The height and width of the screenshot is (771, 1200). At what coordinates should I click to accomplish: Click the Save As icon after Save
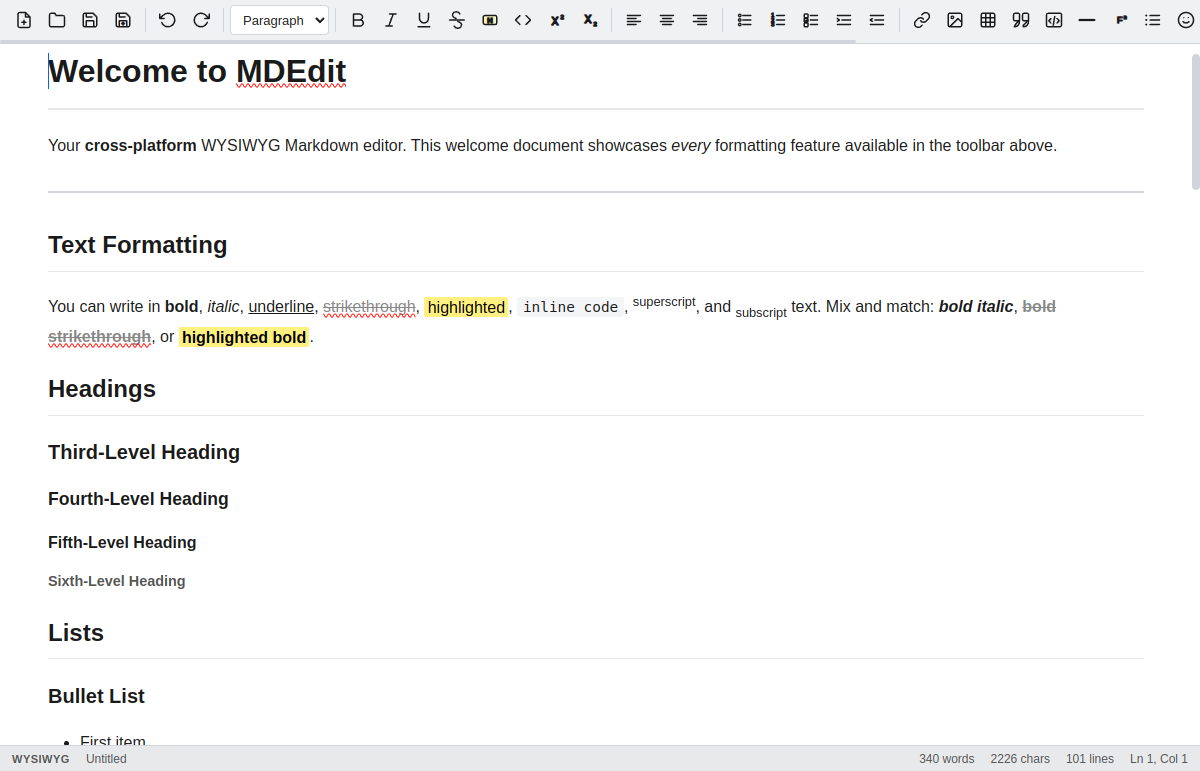click(x=123, y=20)
